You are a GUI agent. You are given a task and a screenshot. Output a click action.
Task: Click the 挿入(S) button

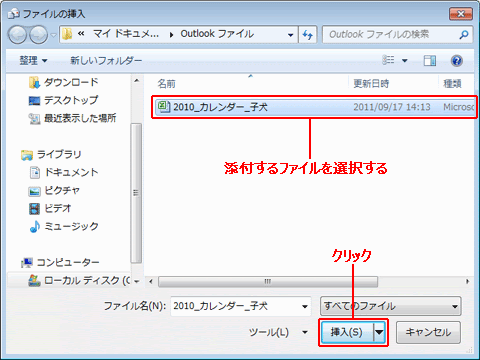[347, 332]
